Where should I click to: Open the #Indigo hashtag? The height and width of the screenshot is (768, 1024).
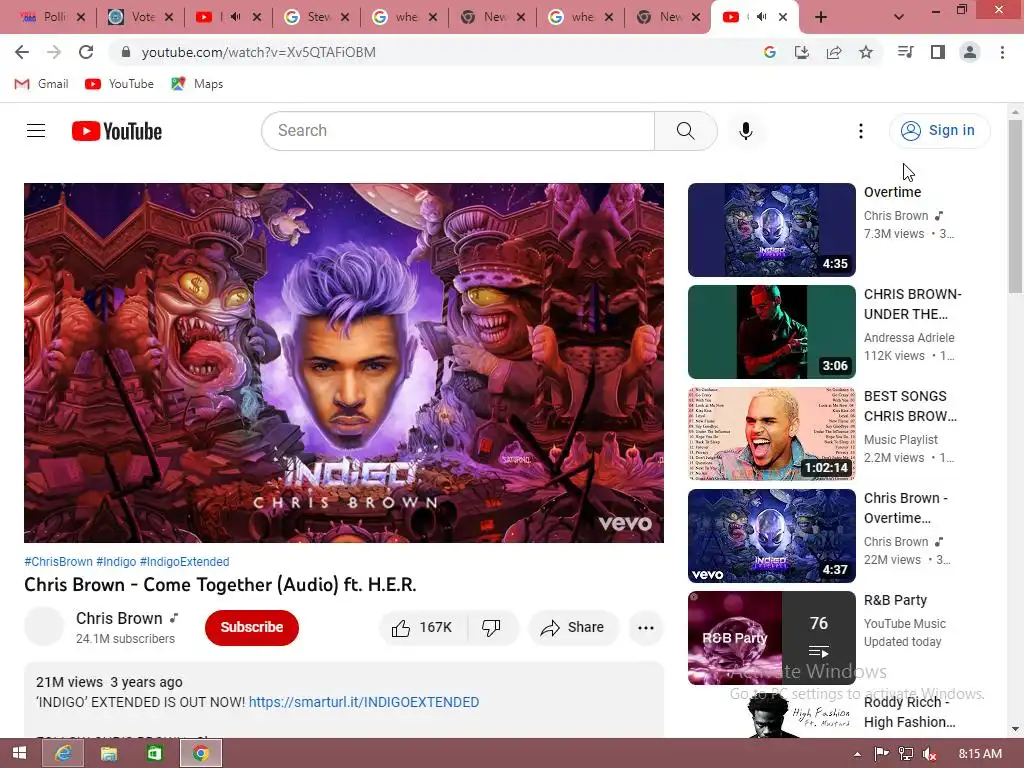(116, 562)
